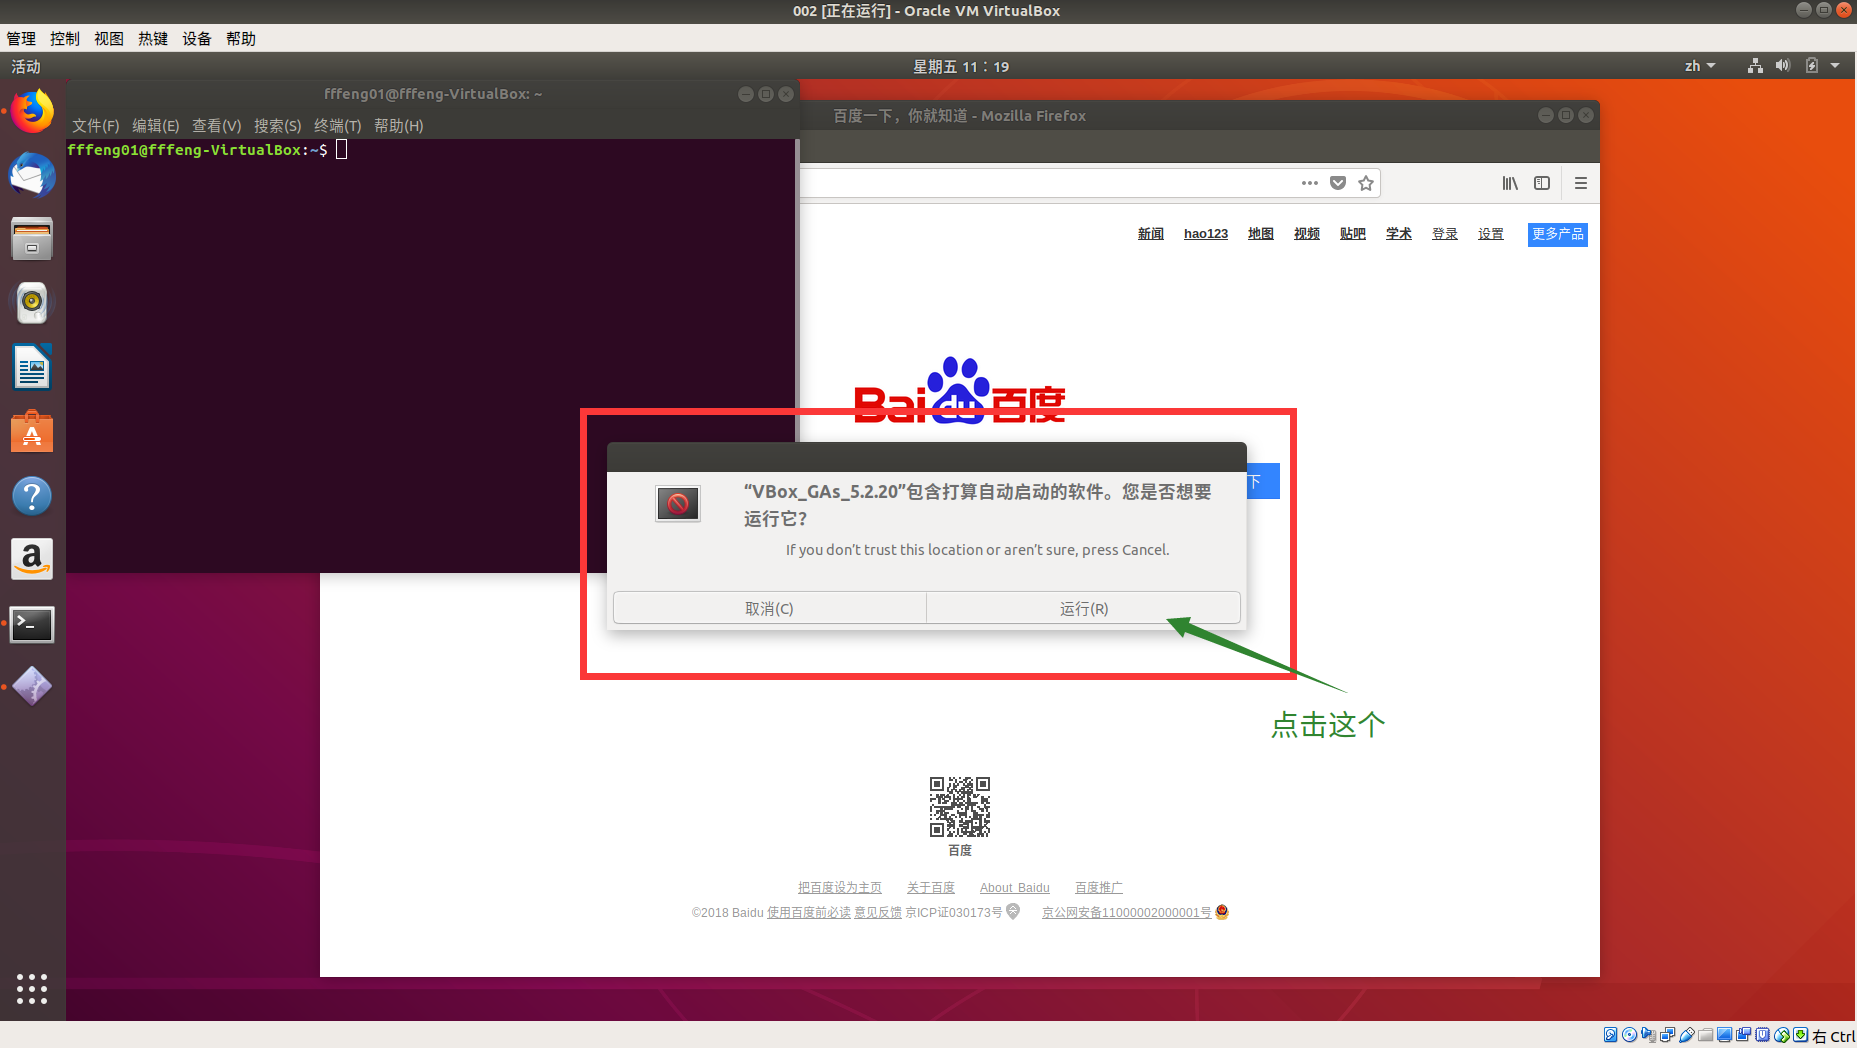Screen dimensions: 1857x1048
Task: Open Firefox from the Ubuntu dock
Action: coord(32,112)
